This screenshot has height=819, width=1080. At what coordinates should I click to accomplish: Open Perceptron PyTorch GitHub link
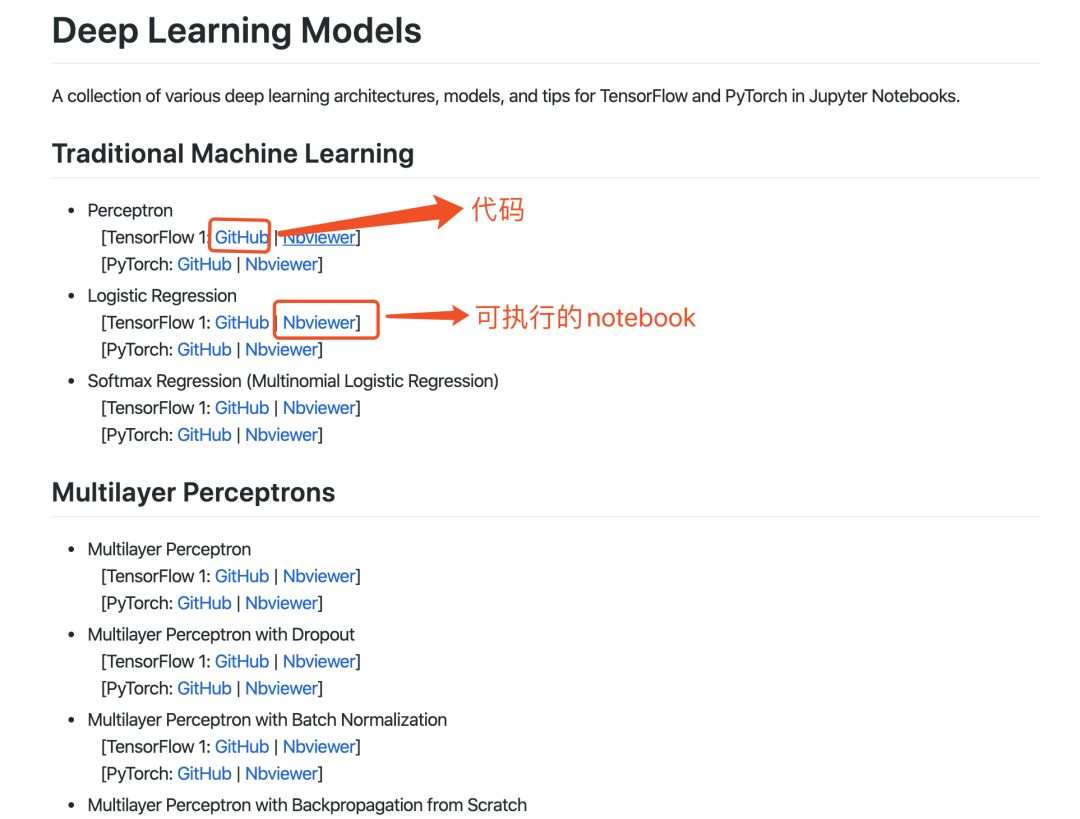(x=205, y=265)
